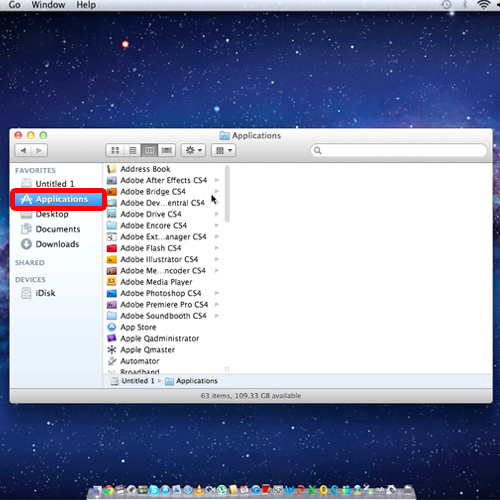The image size is (500, 500).
Task: Expand the Adobe Me...ncoder CS4 arrow
Action: coord(217,271)
